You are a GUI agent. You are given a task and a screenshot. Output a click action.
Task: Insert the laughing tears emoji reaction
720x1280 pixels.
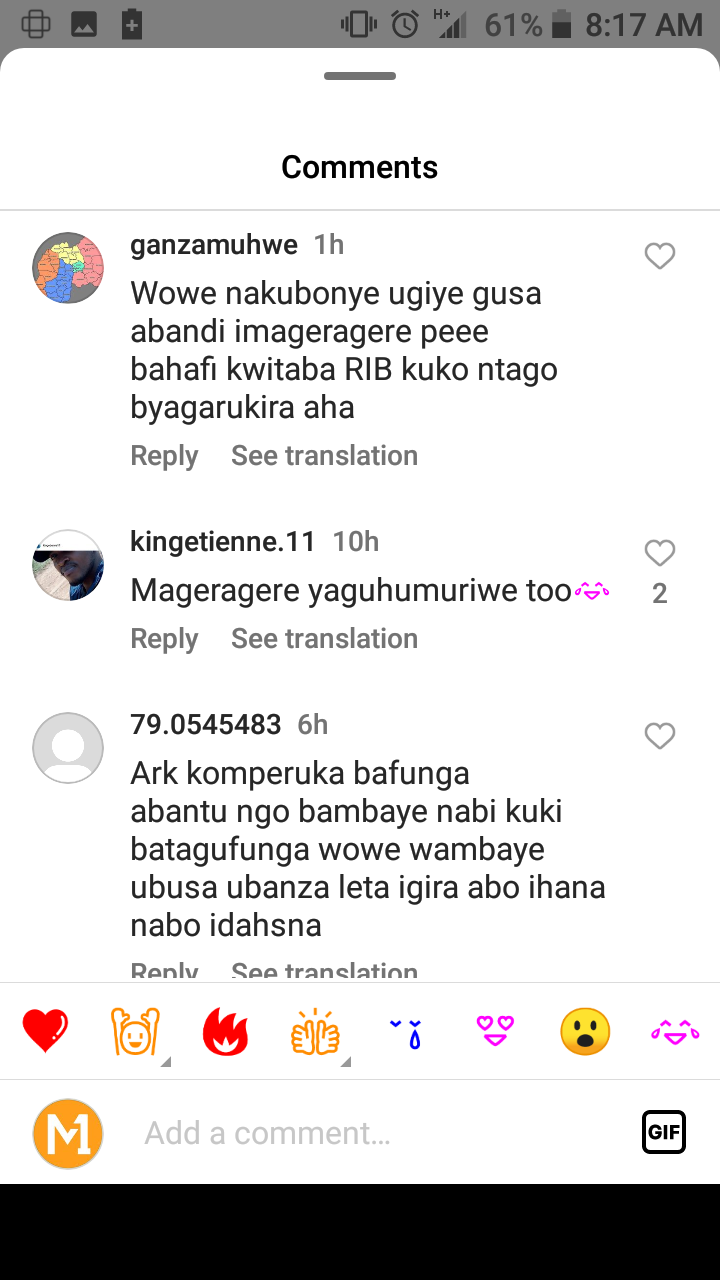675,1032
